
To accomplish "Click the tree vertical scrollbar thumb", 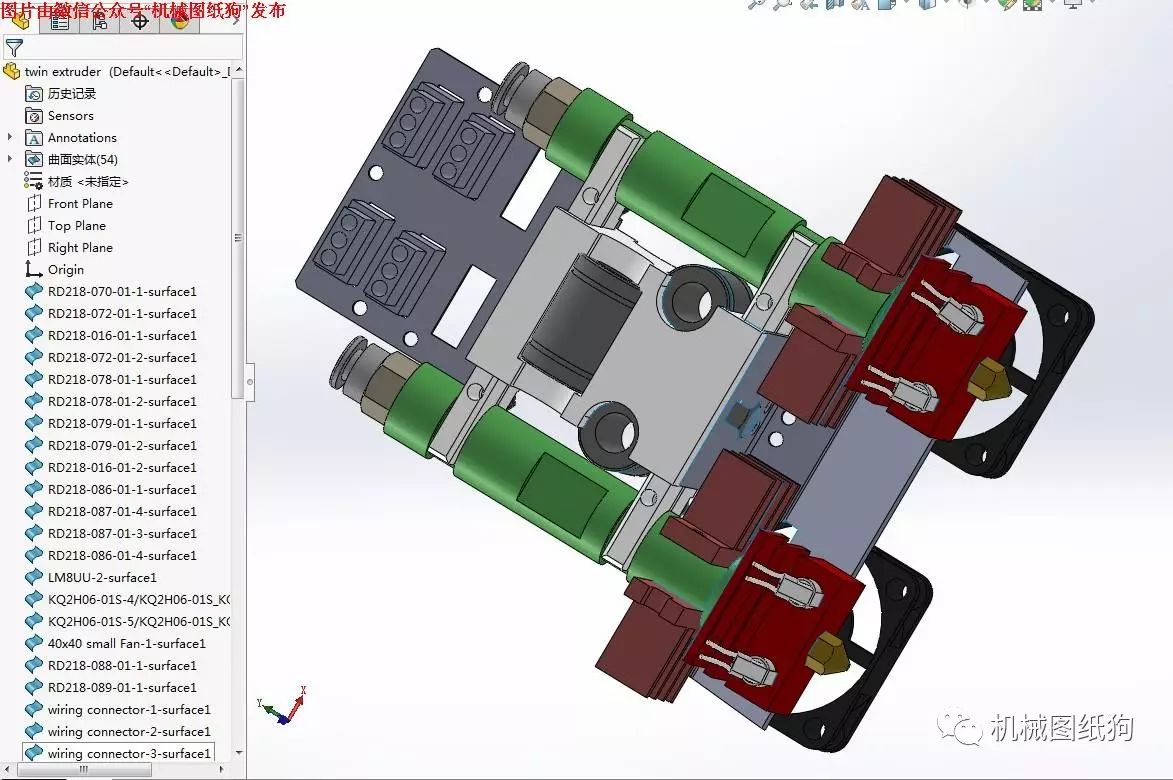I will tap(239, 238).
